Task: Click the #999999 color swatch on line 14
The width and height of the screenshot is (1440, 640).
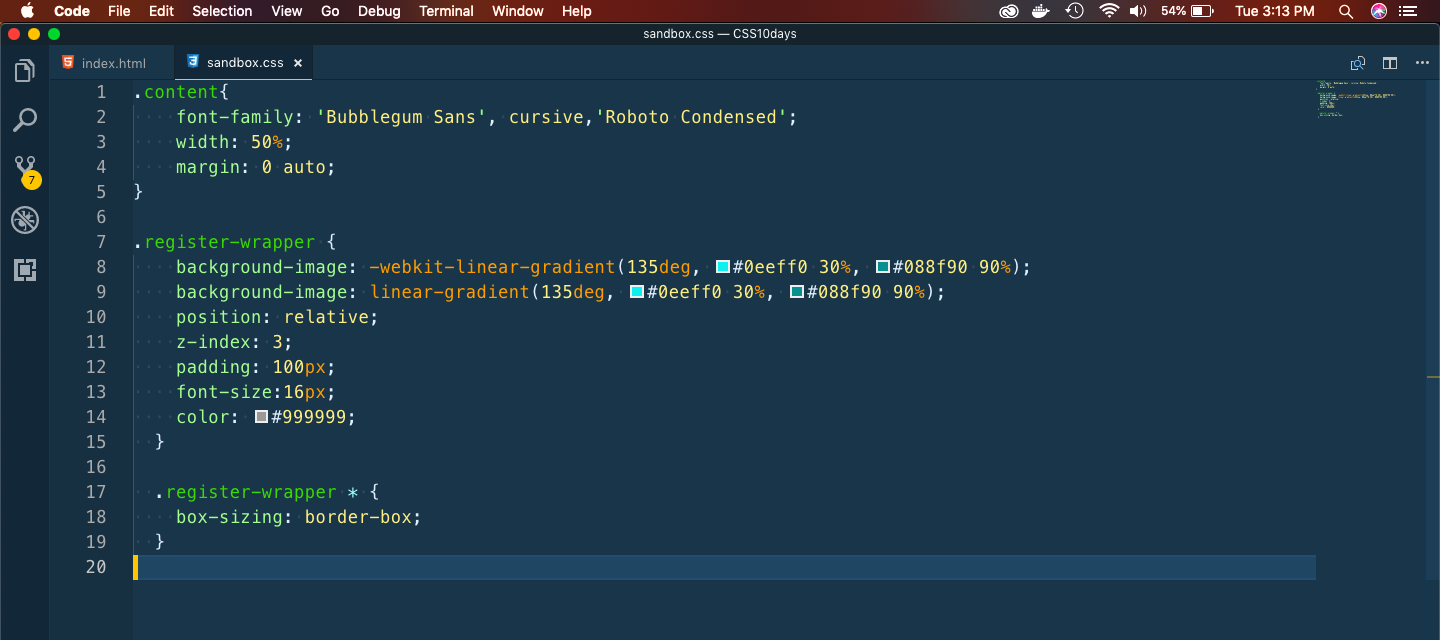Action: tap(262, 417)
